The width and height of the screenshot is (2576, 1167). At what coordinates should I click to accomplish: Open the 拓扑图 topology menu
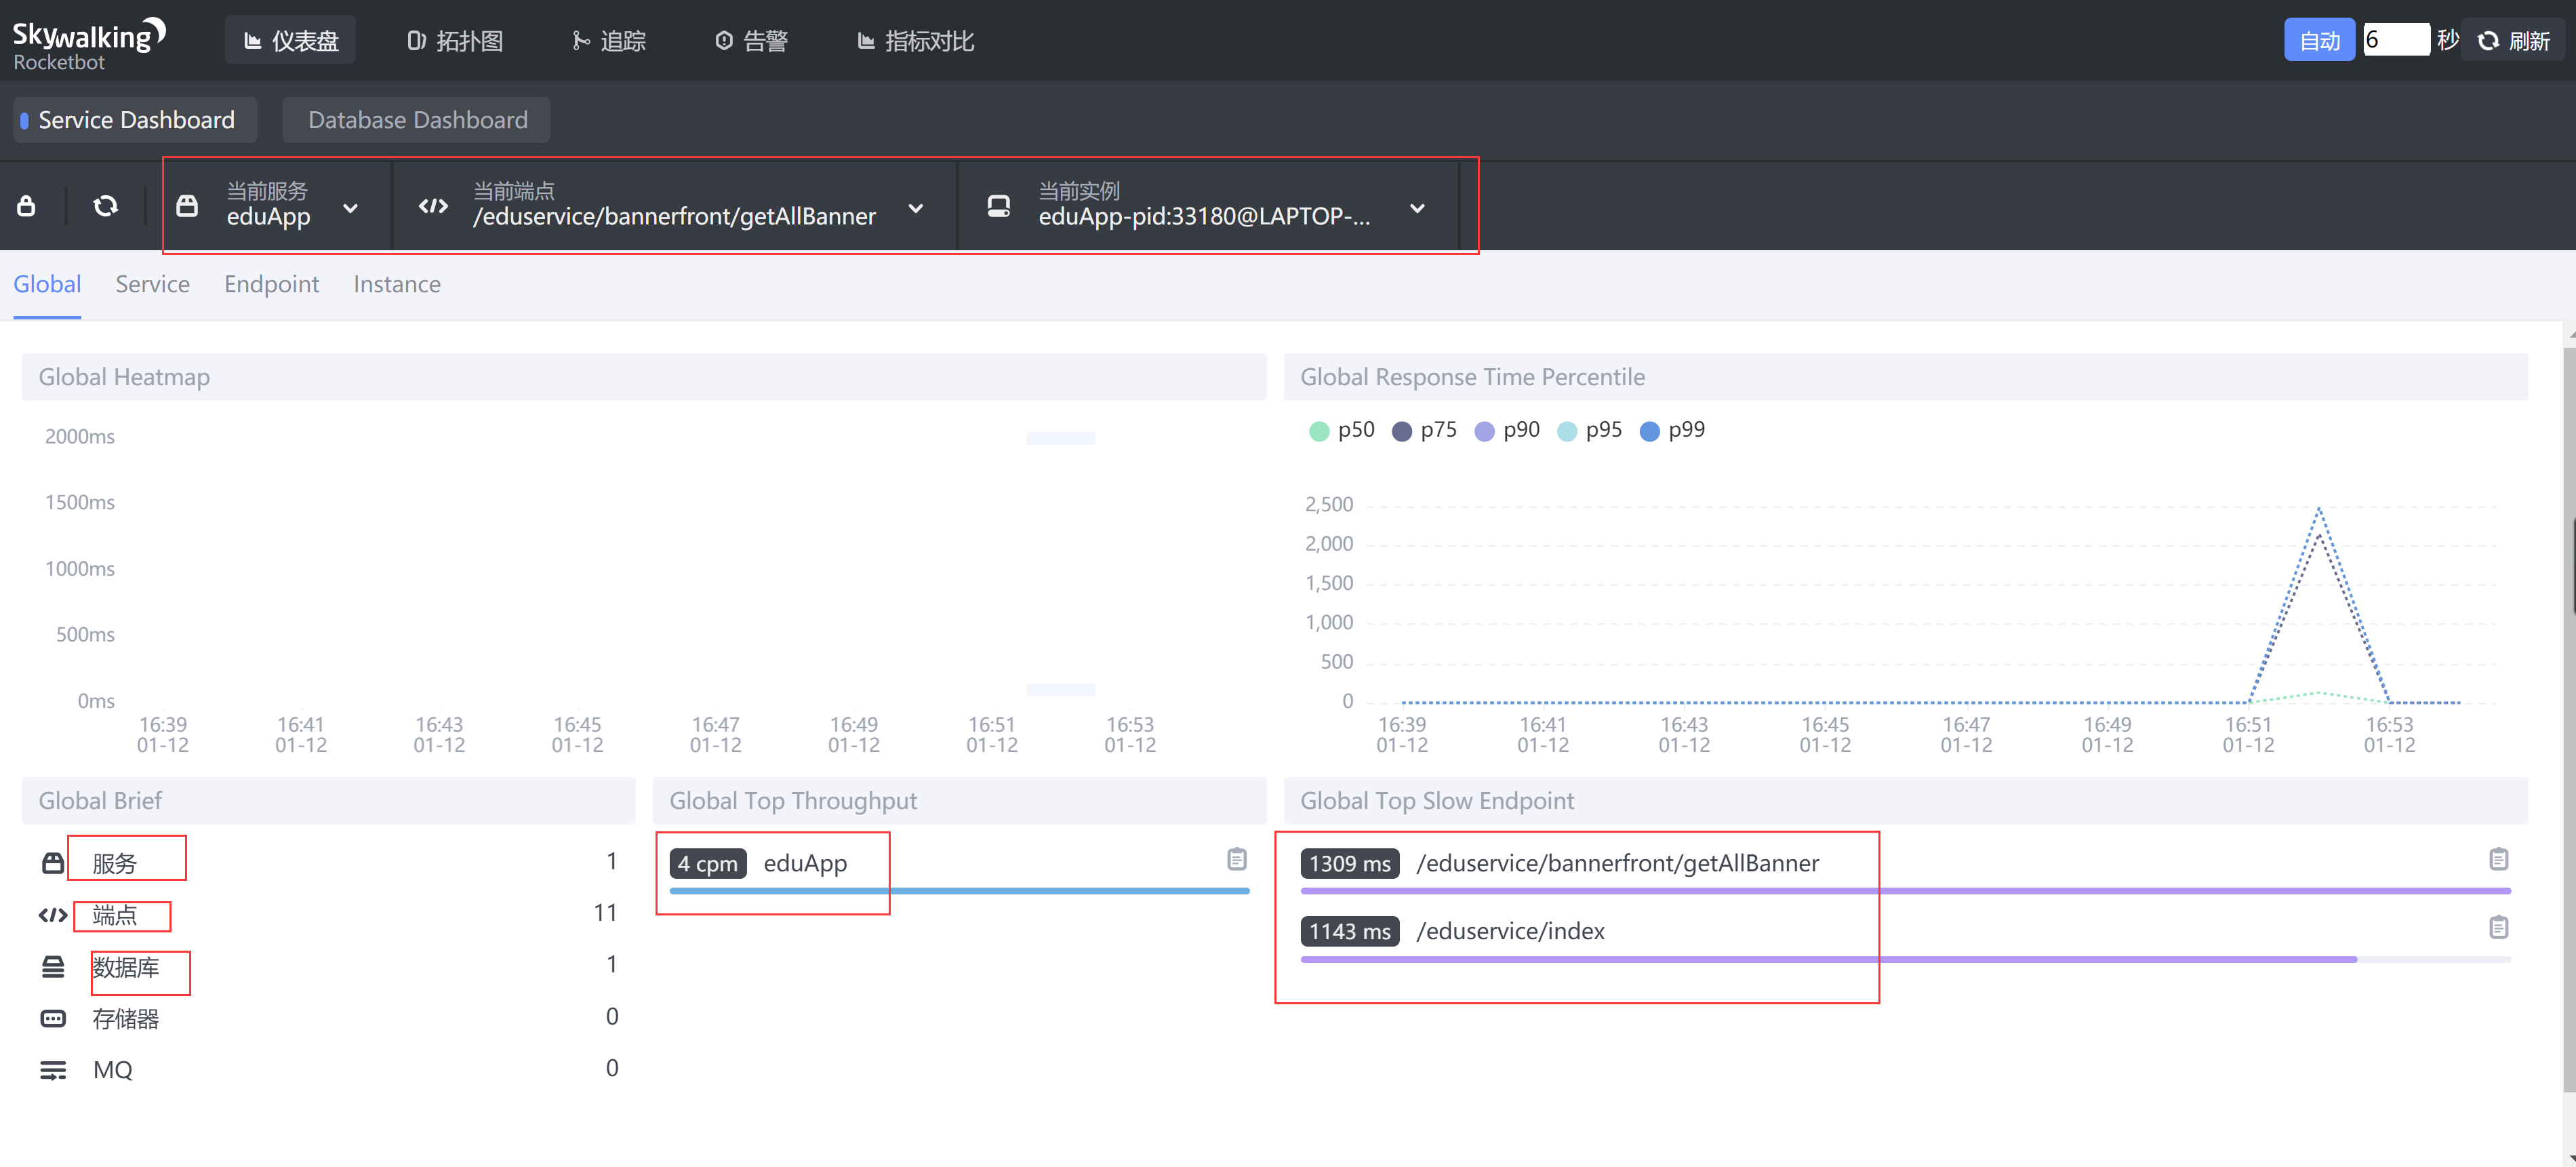point(456,41)
